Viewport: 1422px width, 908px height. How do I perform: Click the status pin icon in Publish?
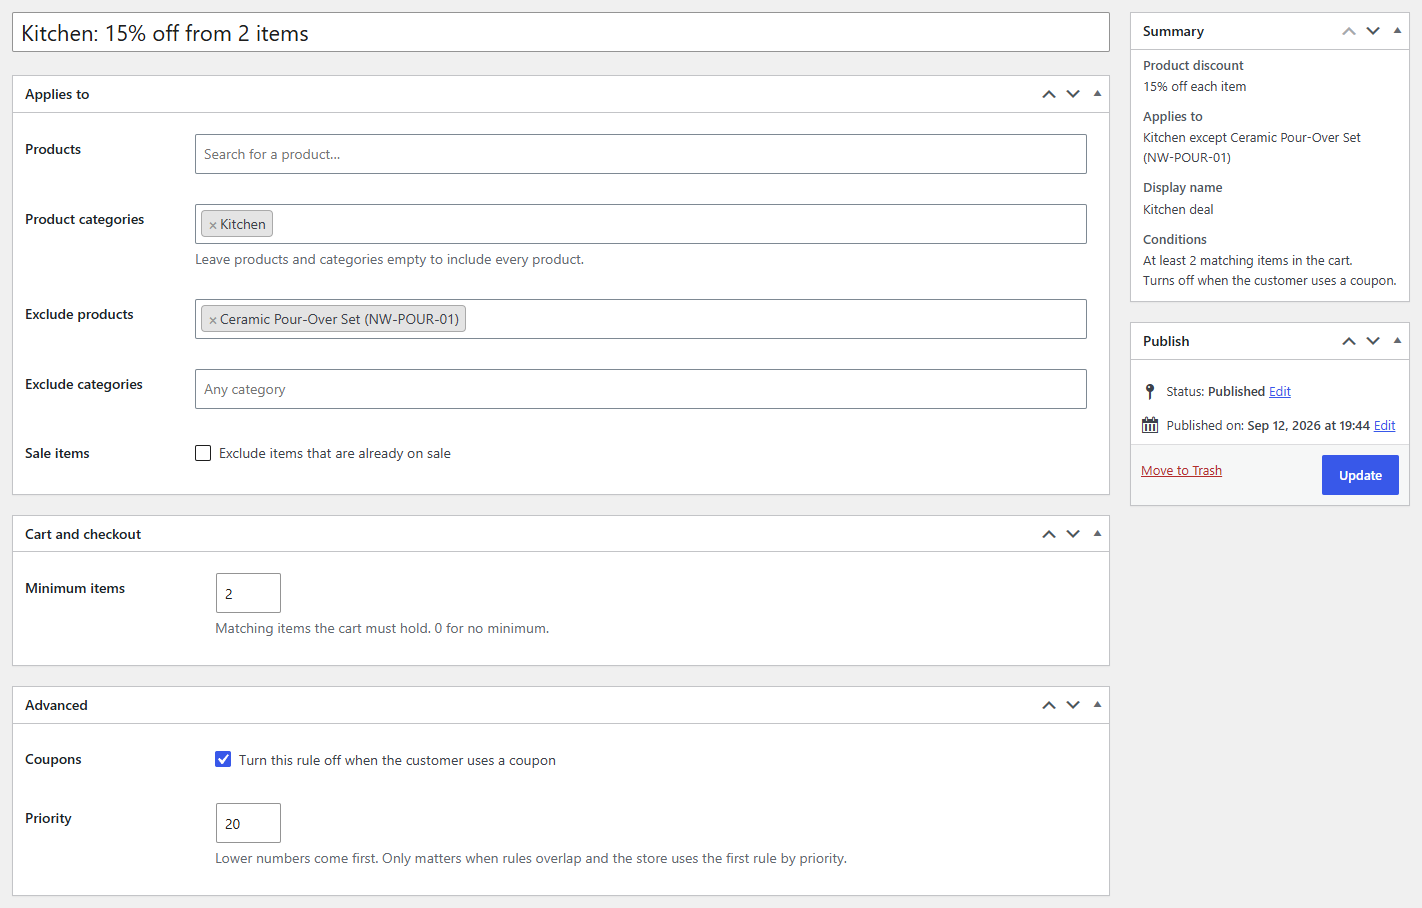(x=1150, y=391)
